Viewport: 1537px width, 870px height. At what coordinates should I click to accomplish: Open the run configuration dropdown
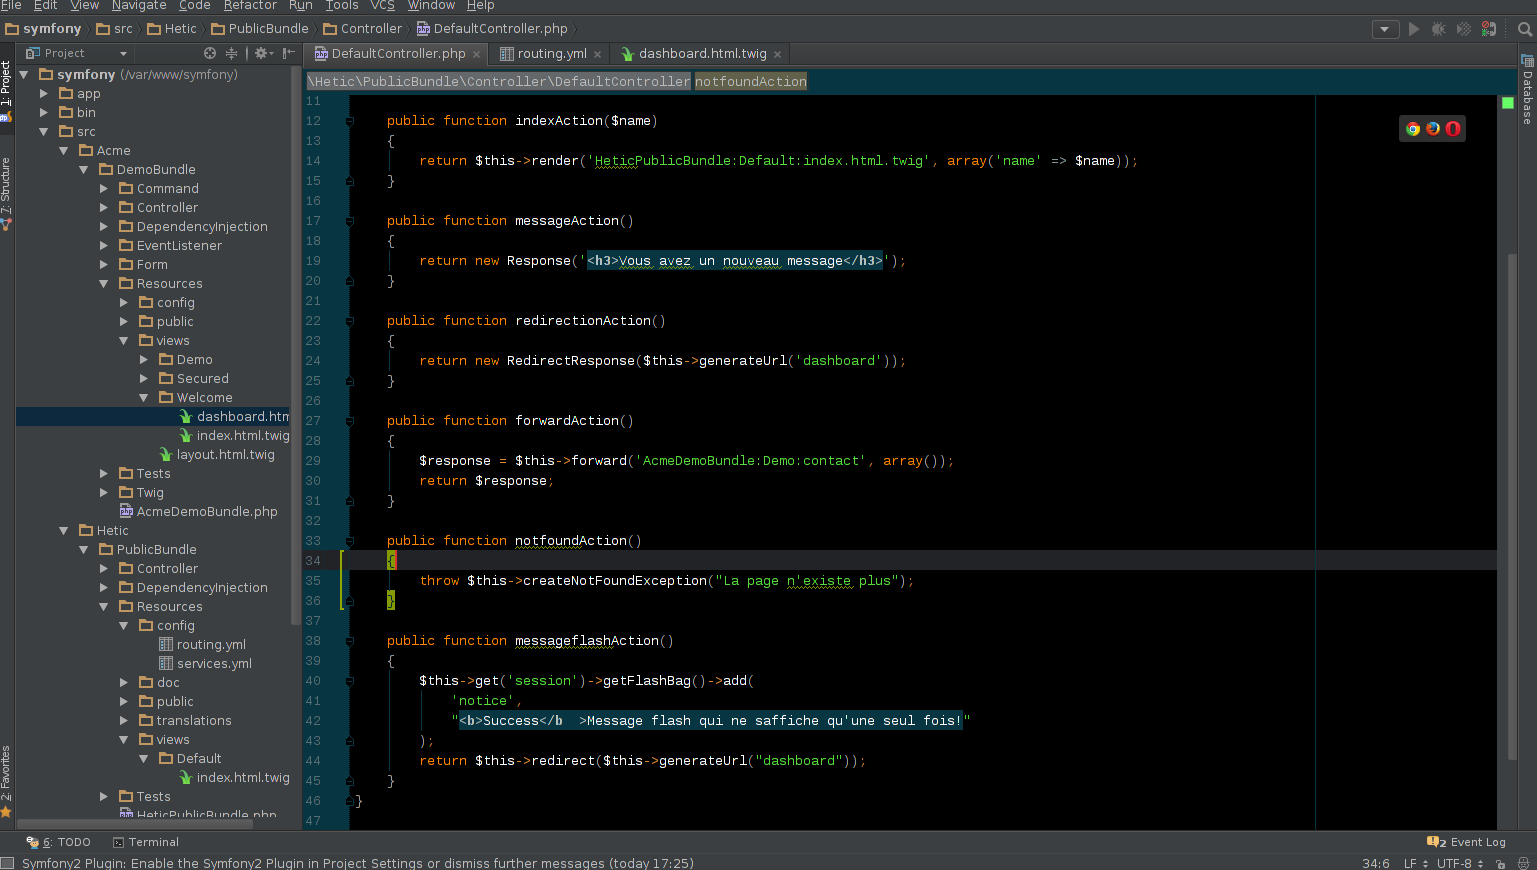pyautogui.click(x=1385, y=29)
